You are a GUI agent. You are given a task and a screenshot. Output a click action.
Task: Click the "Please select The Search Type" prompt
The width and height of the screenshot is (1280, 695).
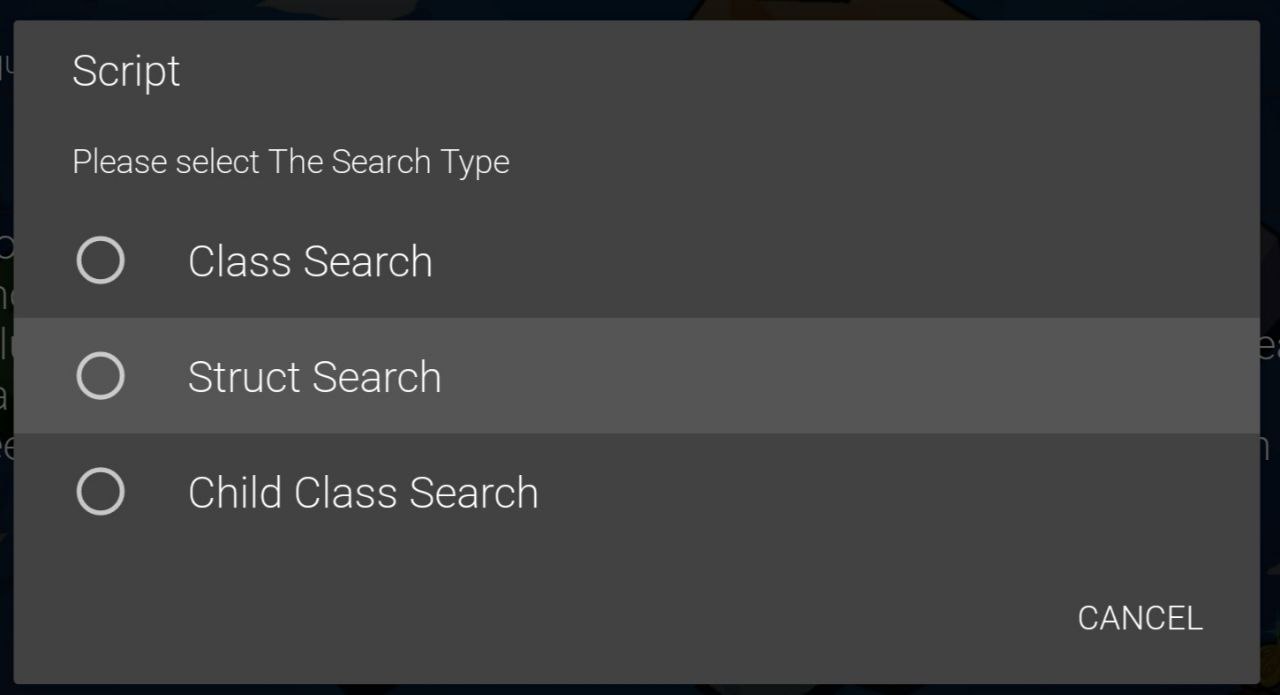(291, 161)
